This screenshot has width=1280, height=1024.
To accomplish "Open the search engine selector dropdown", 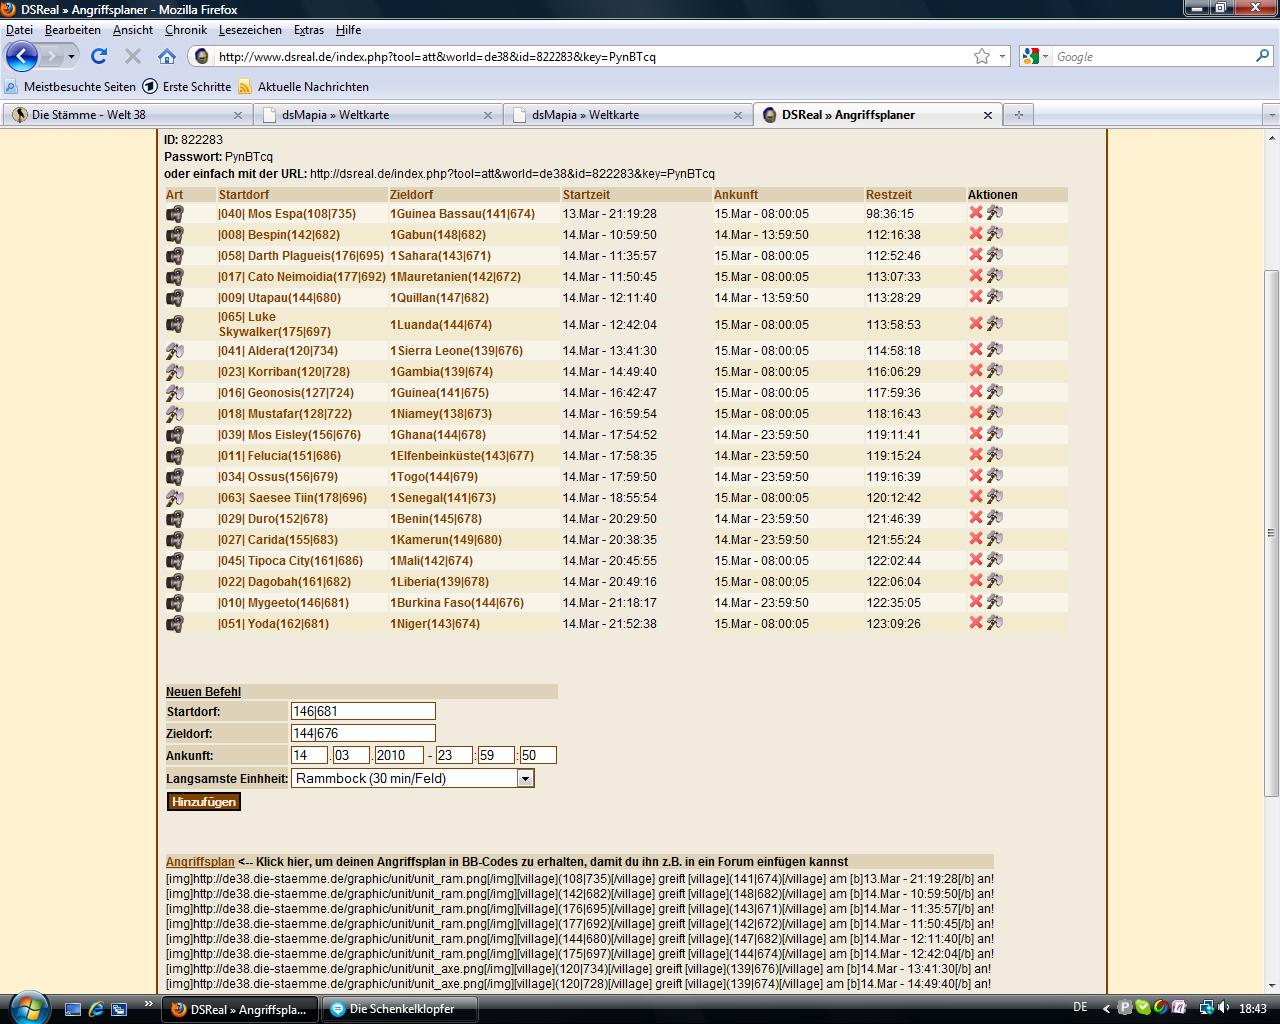I will [1036, 57].
